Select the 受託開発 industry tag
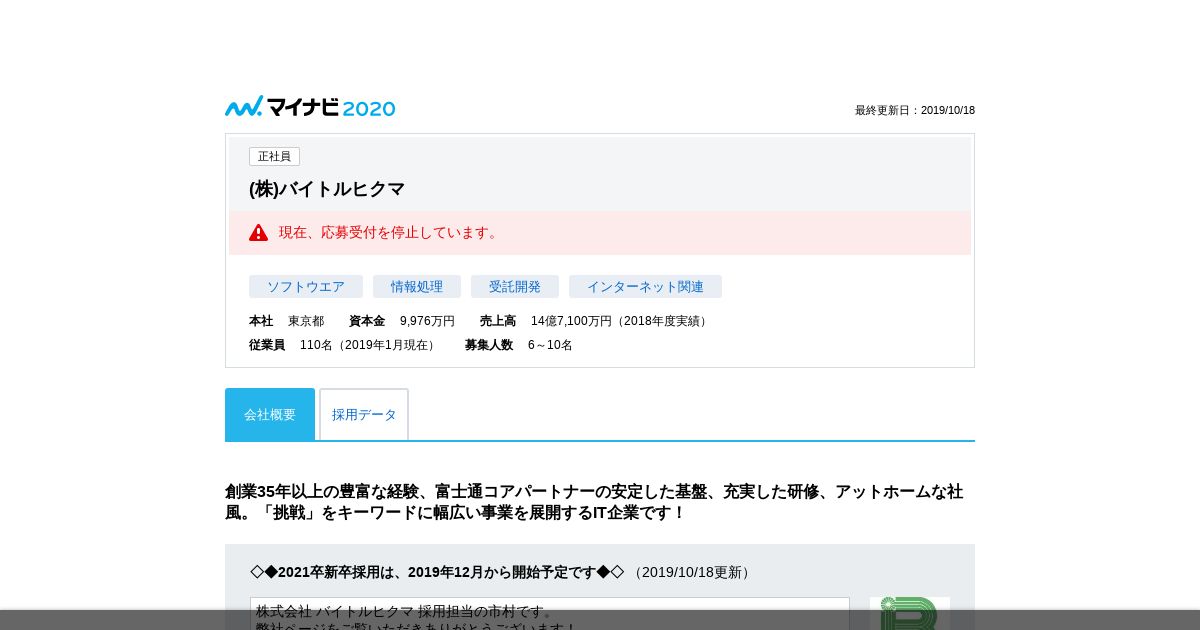 point(515,287)
